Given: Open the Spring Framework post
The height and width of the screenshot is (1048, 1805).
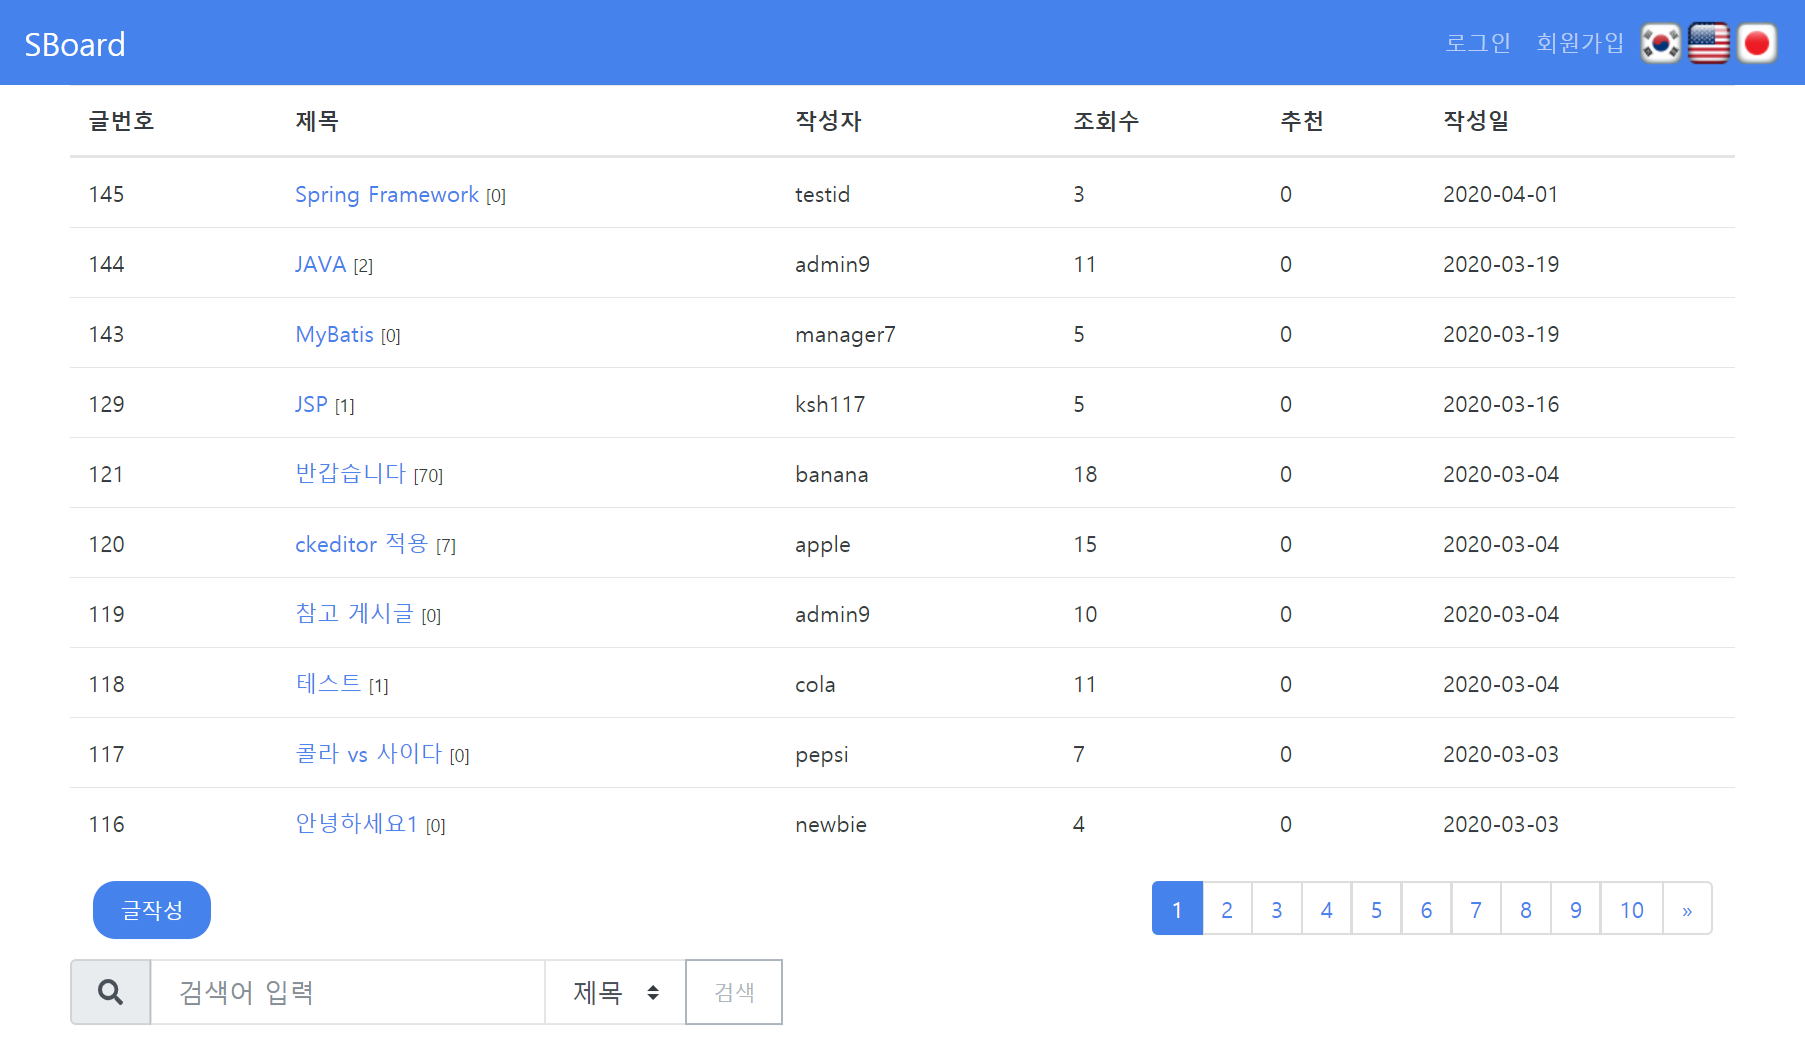Looking at the screenshot, I should coord(388,194).
